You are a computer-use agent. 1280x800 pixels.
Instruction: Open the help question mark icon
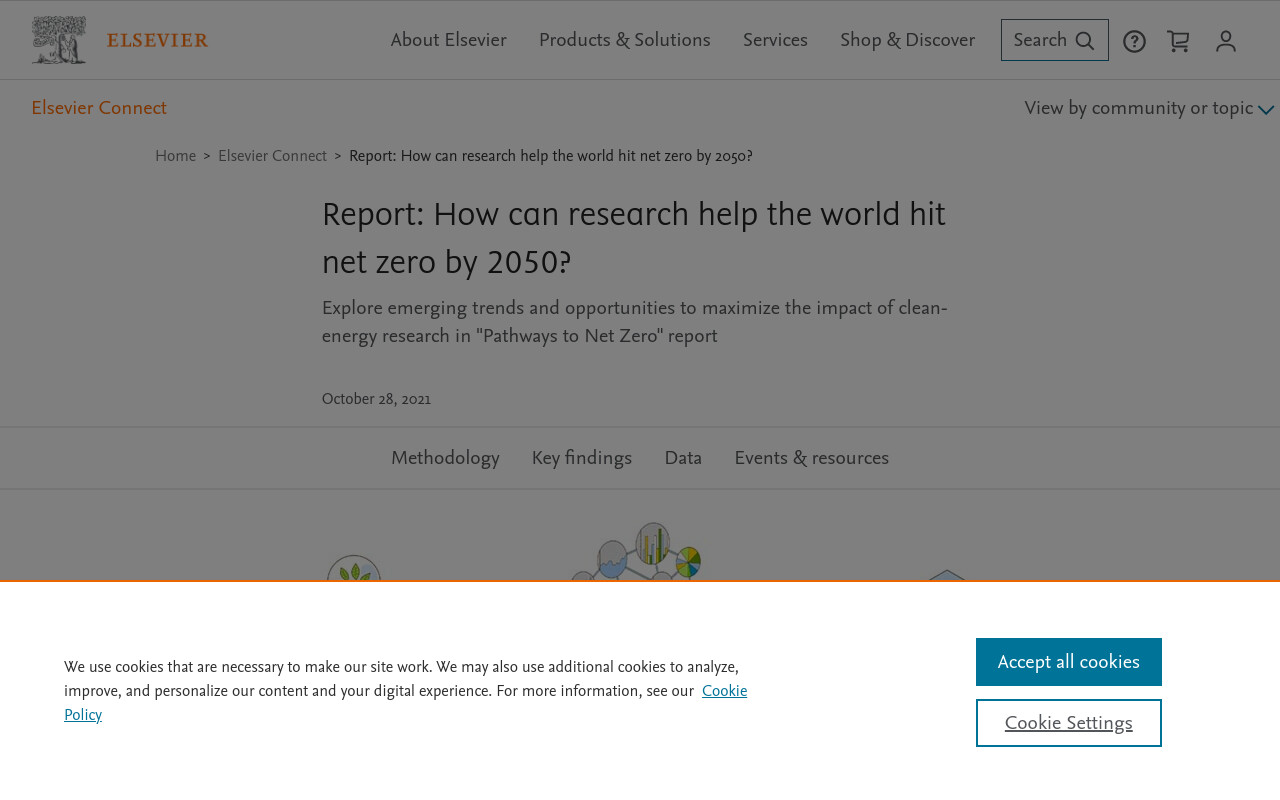(1134, 41)
